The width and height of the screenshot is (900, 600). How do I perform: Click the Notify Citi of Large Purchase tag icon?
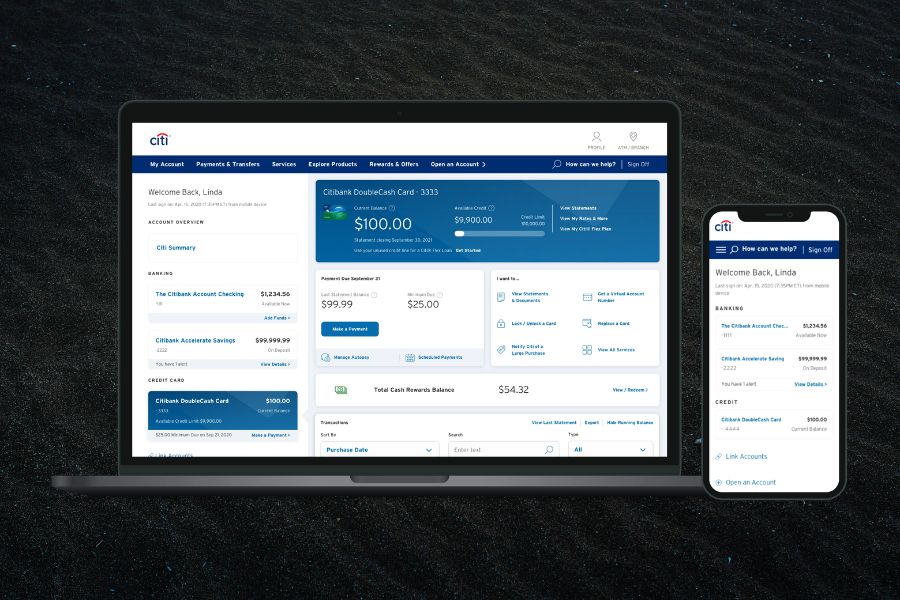(x=501, y=350)
